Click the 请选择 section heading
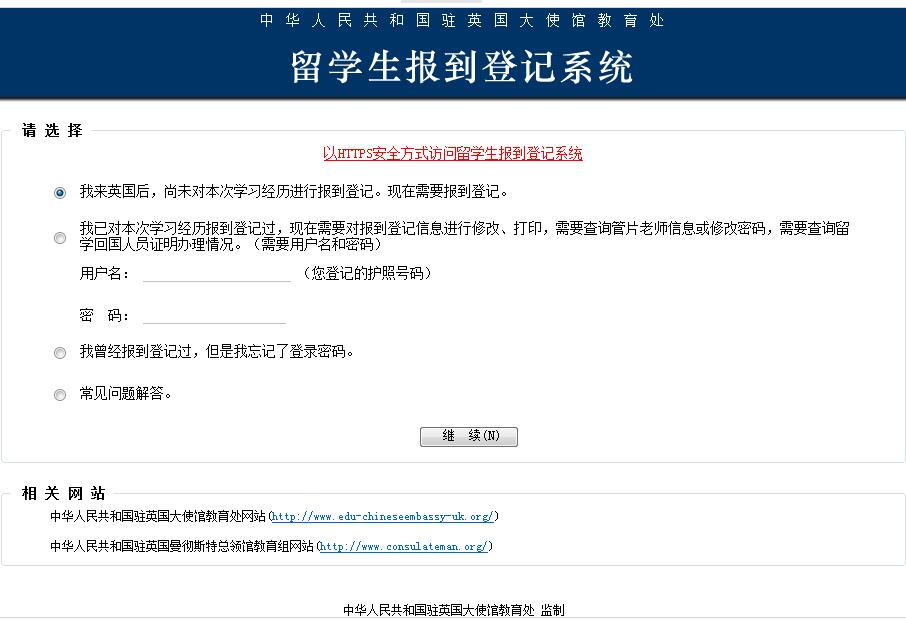The height and width of the screenshot is (620, 906). (x=52, y=130)
